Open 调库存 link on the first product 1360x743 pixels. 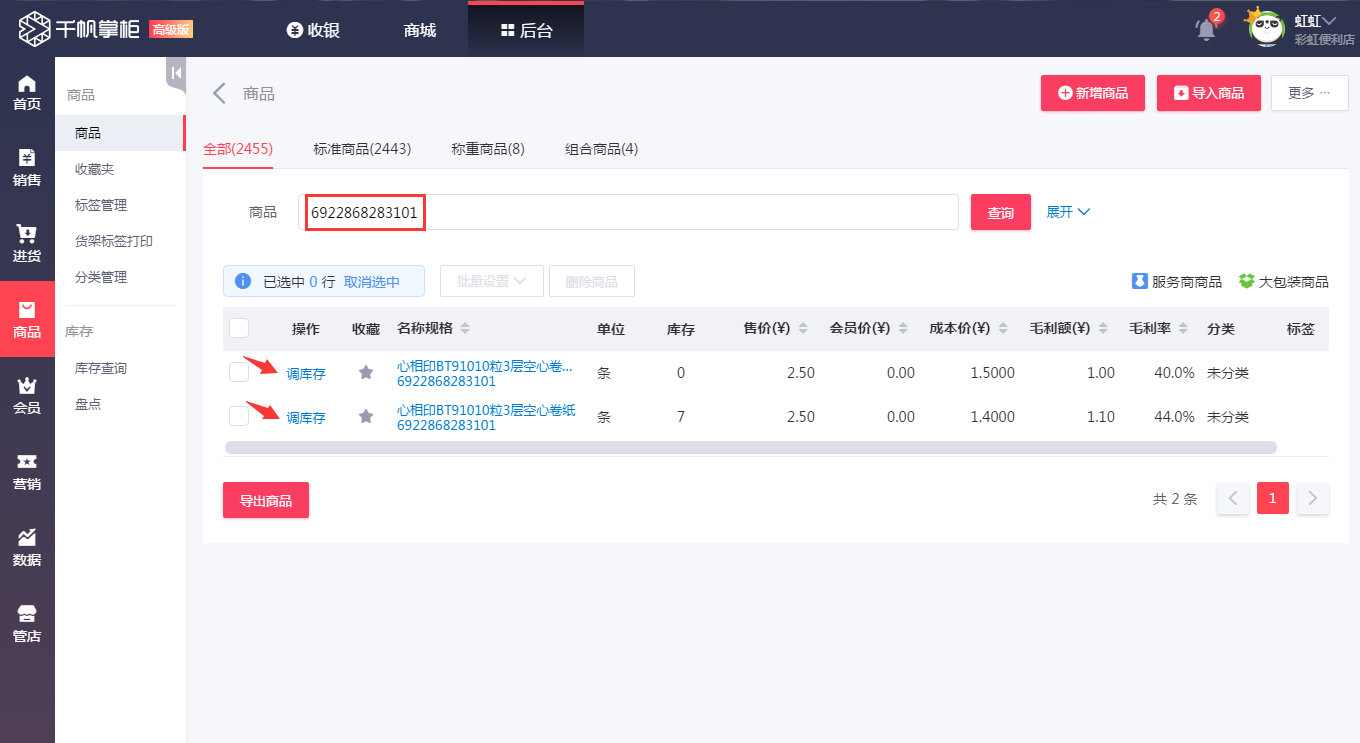click(305, 372)
